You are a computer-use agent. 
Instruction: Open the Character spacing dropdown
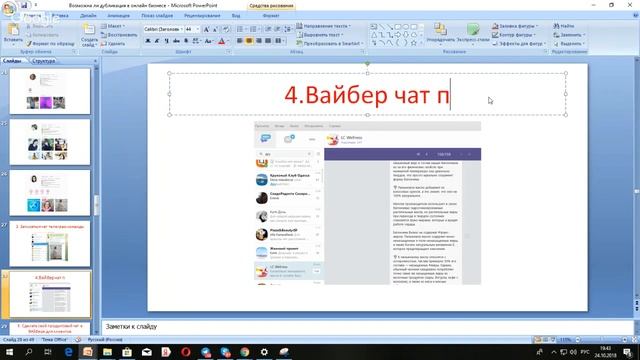click(x=196, y=41)
